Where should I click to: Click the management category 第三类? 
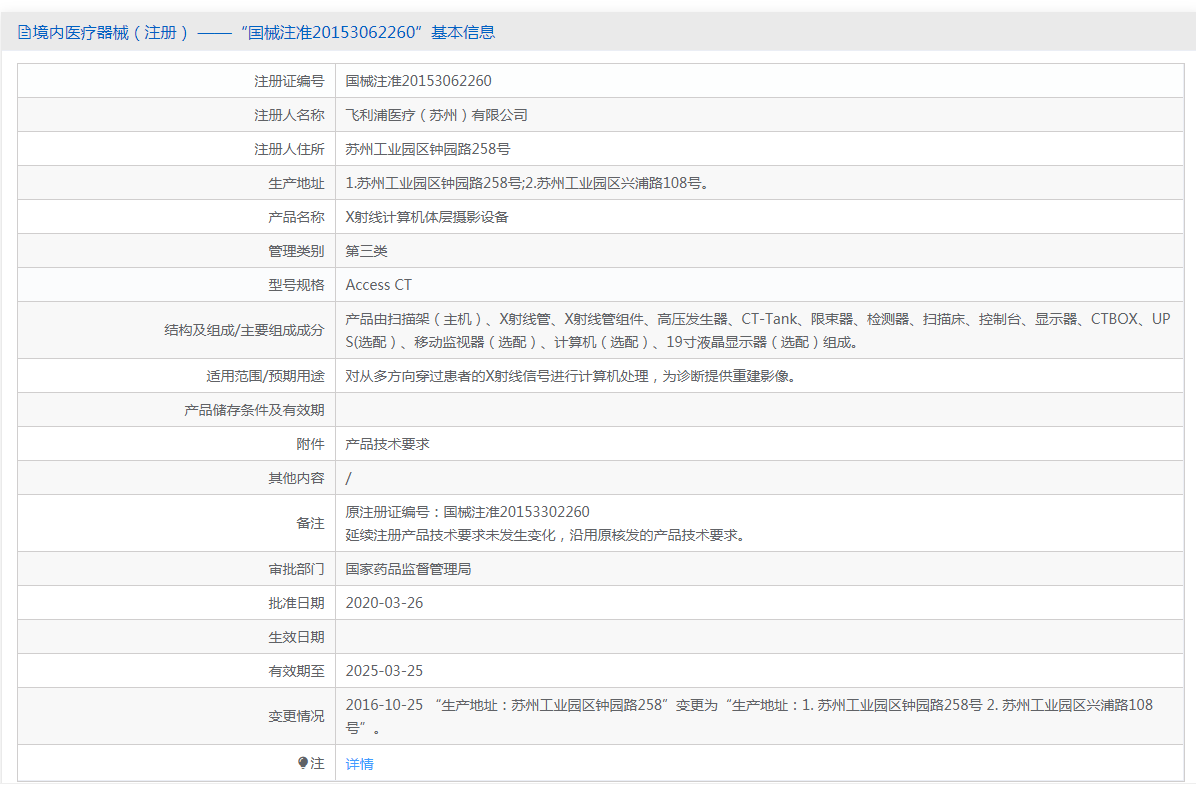[x=366, y=251]
